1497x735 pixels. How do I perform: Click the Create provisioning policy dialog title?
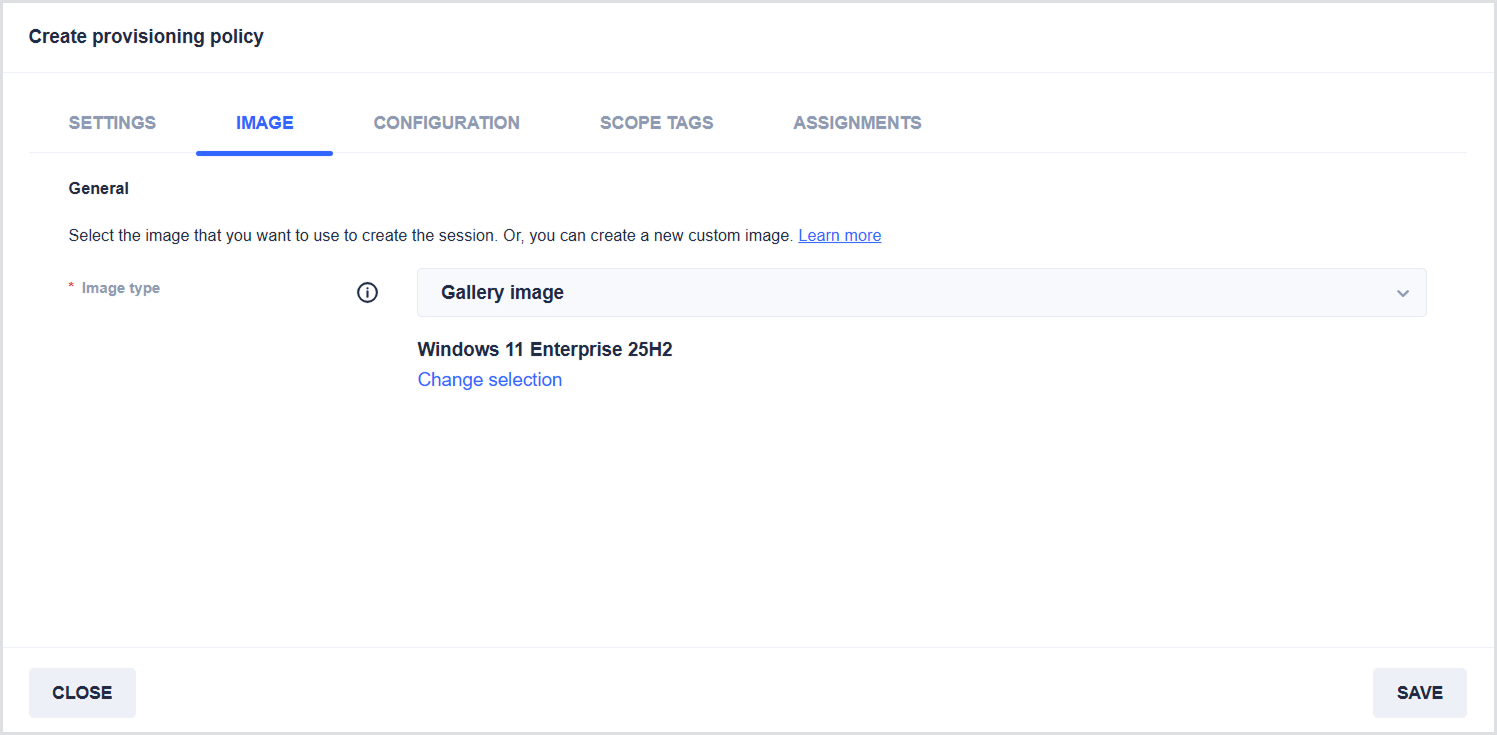coord(146,37)
